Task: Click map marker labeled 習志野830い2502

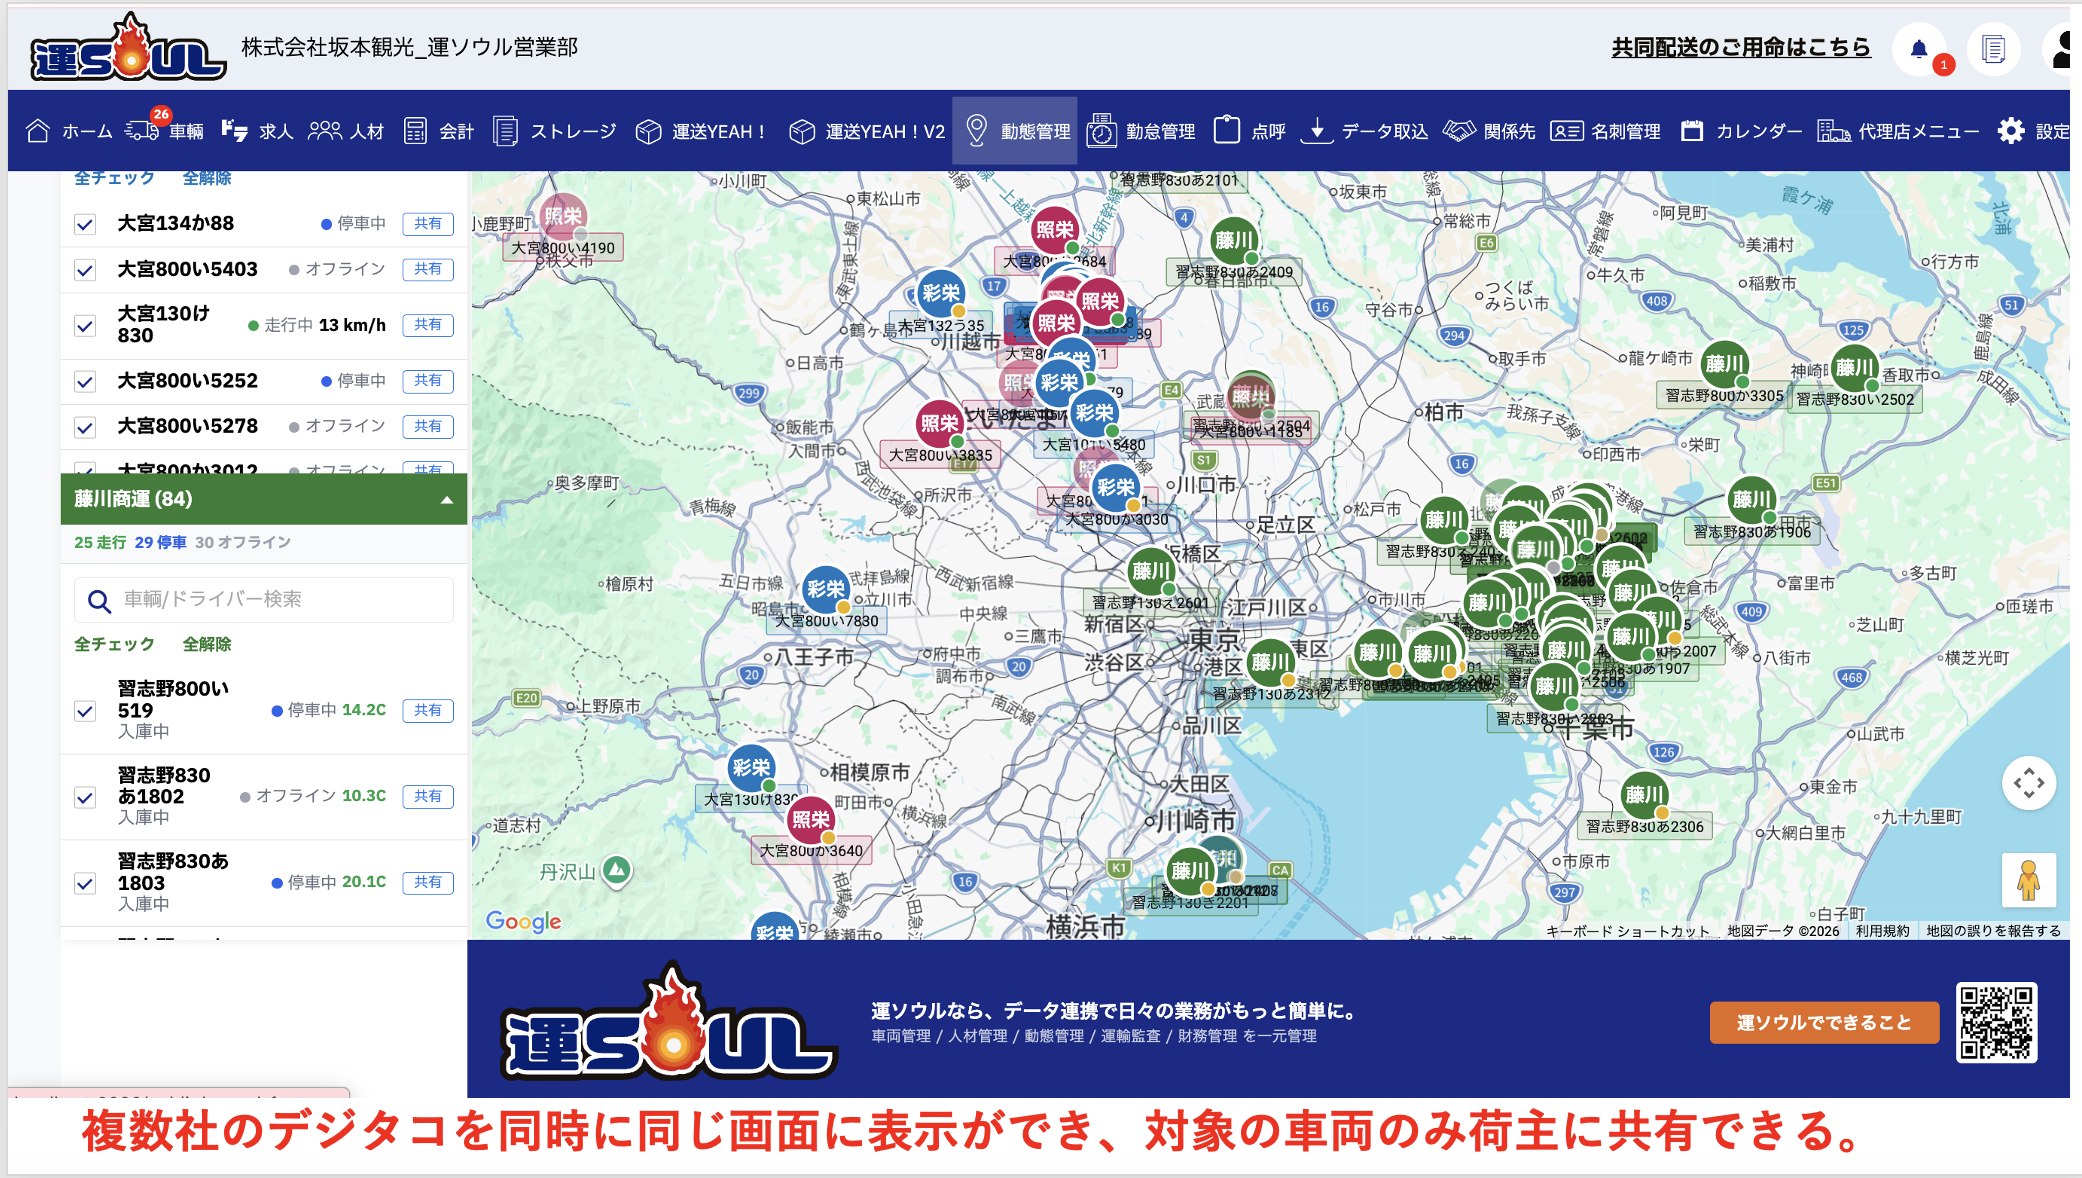Action: click(x=1855, y=368)
